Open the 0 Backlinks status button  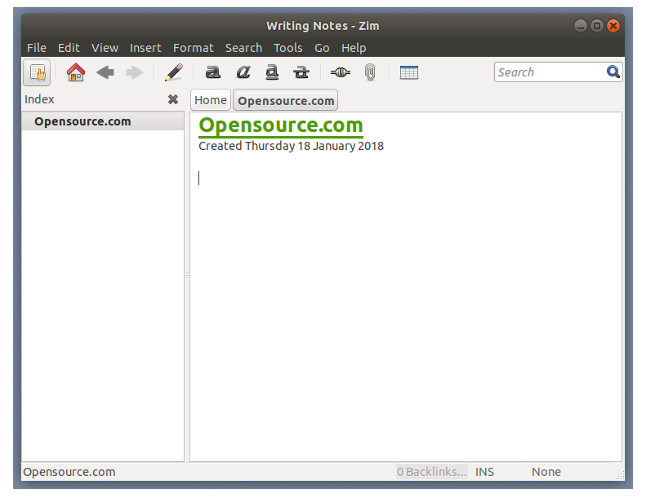[432, 472]
